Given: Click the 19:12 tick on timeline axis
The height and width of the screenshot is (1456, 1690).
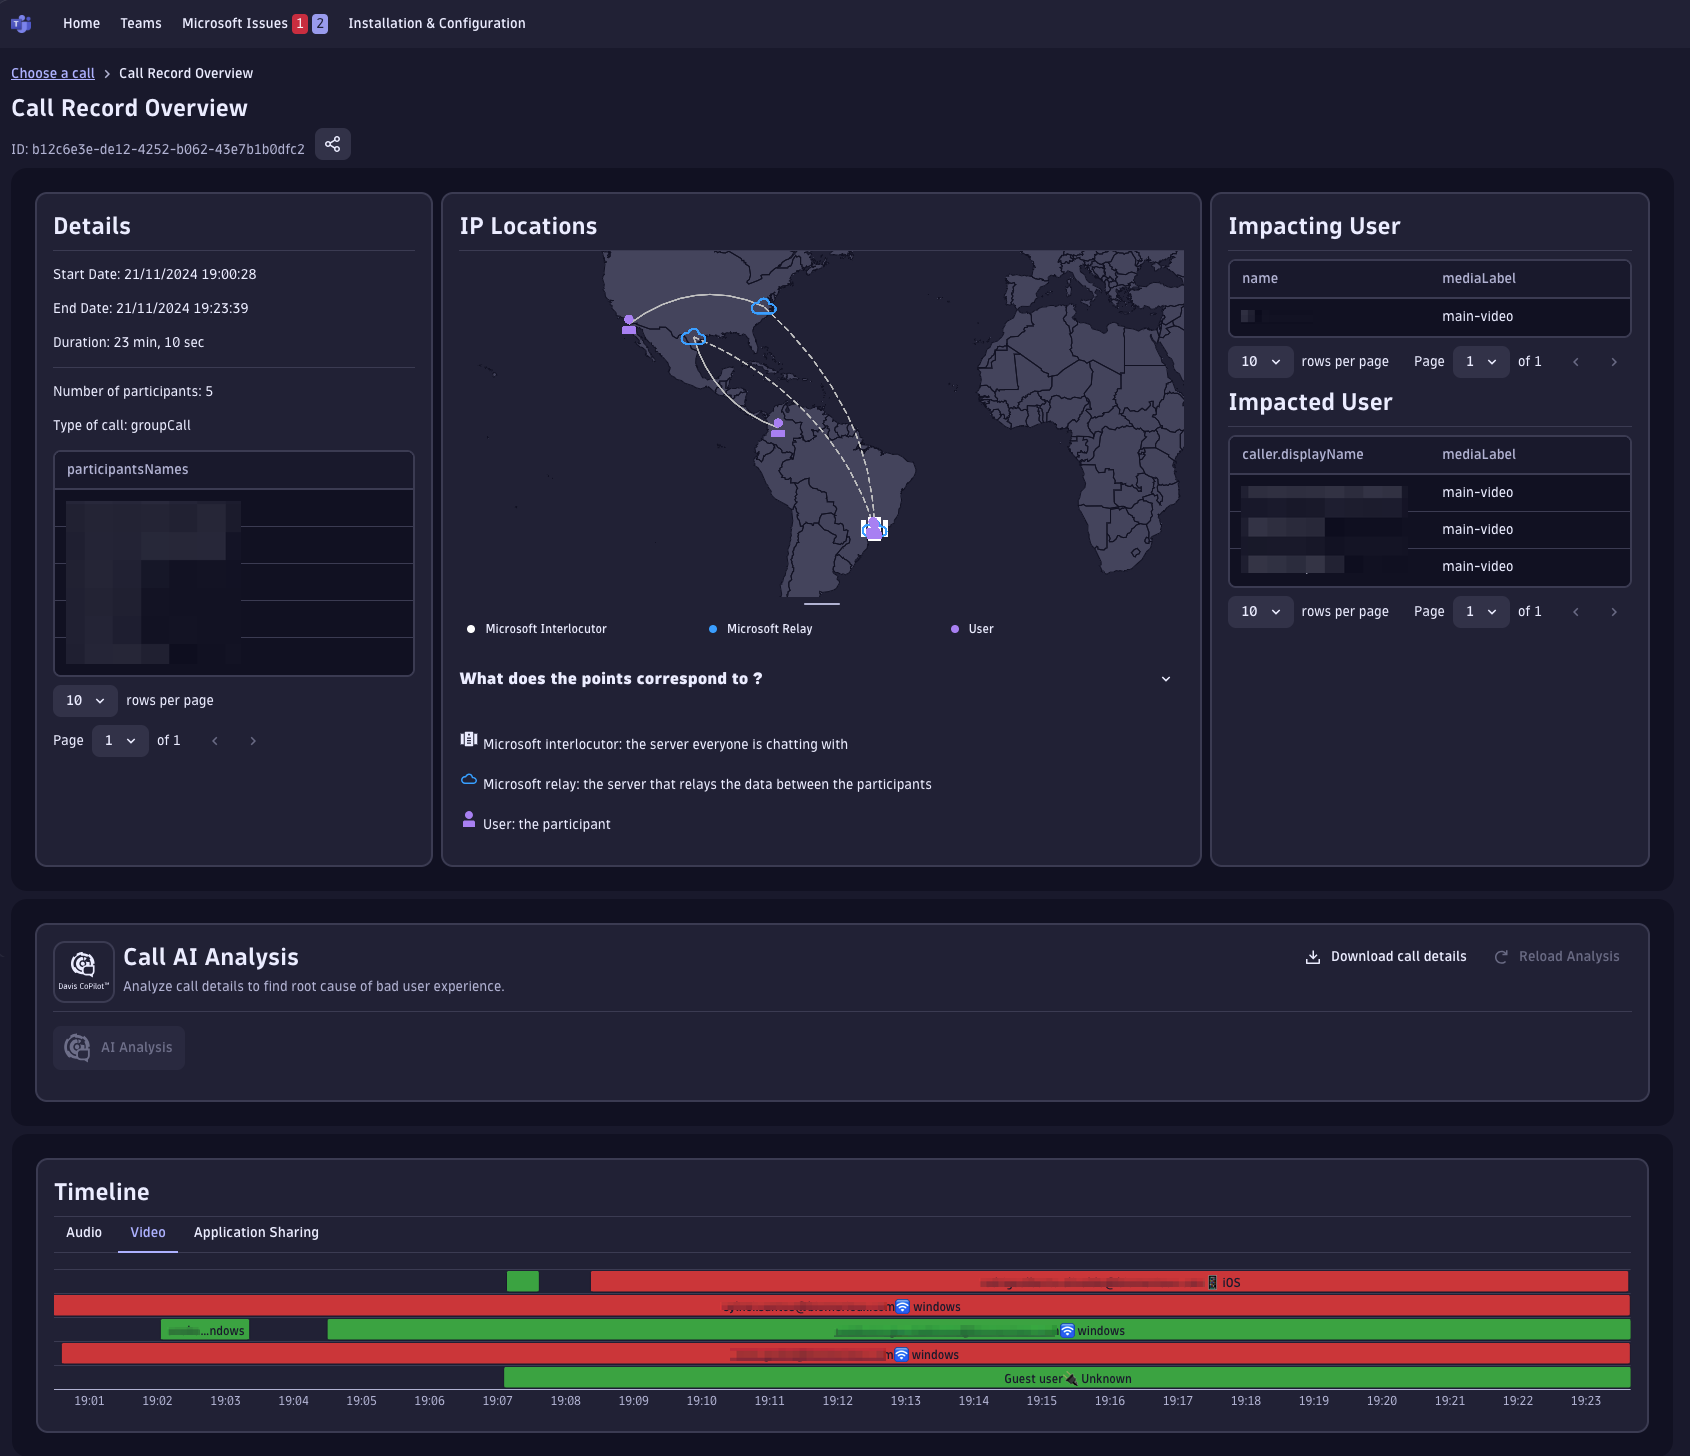Looking at the screenshot, I should point(838,1401).
